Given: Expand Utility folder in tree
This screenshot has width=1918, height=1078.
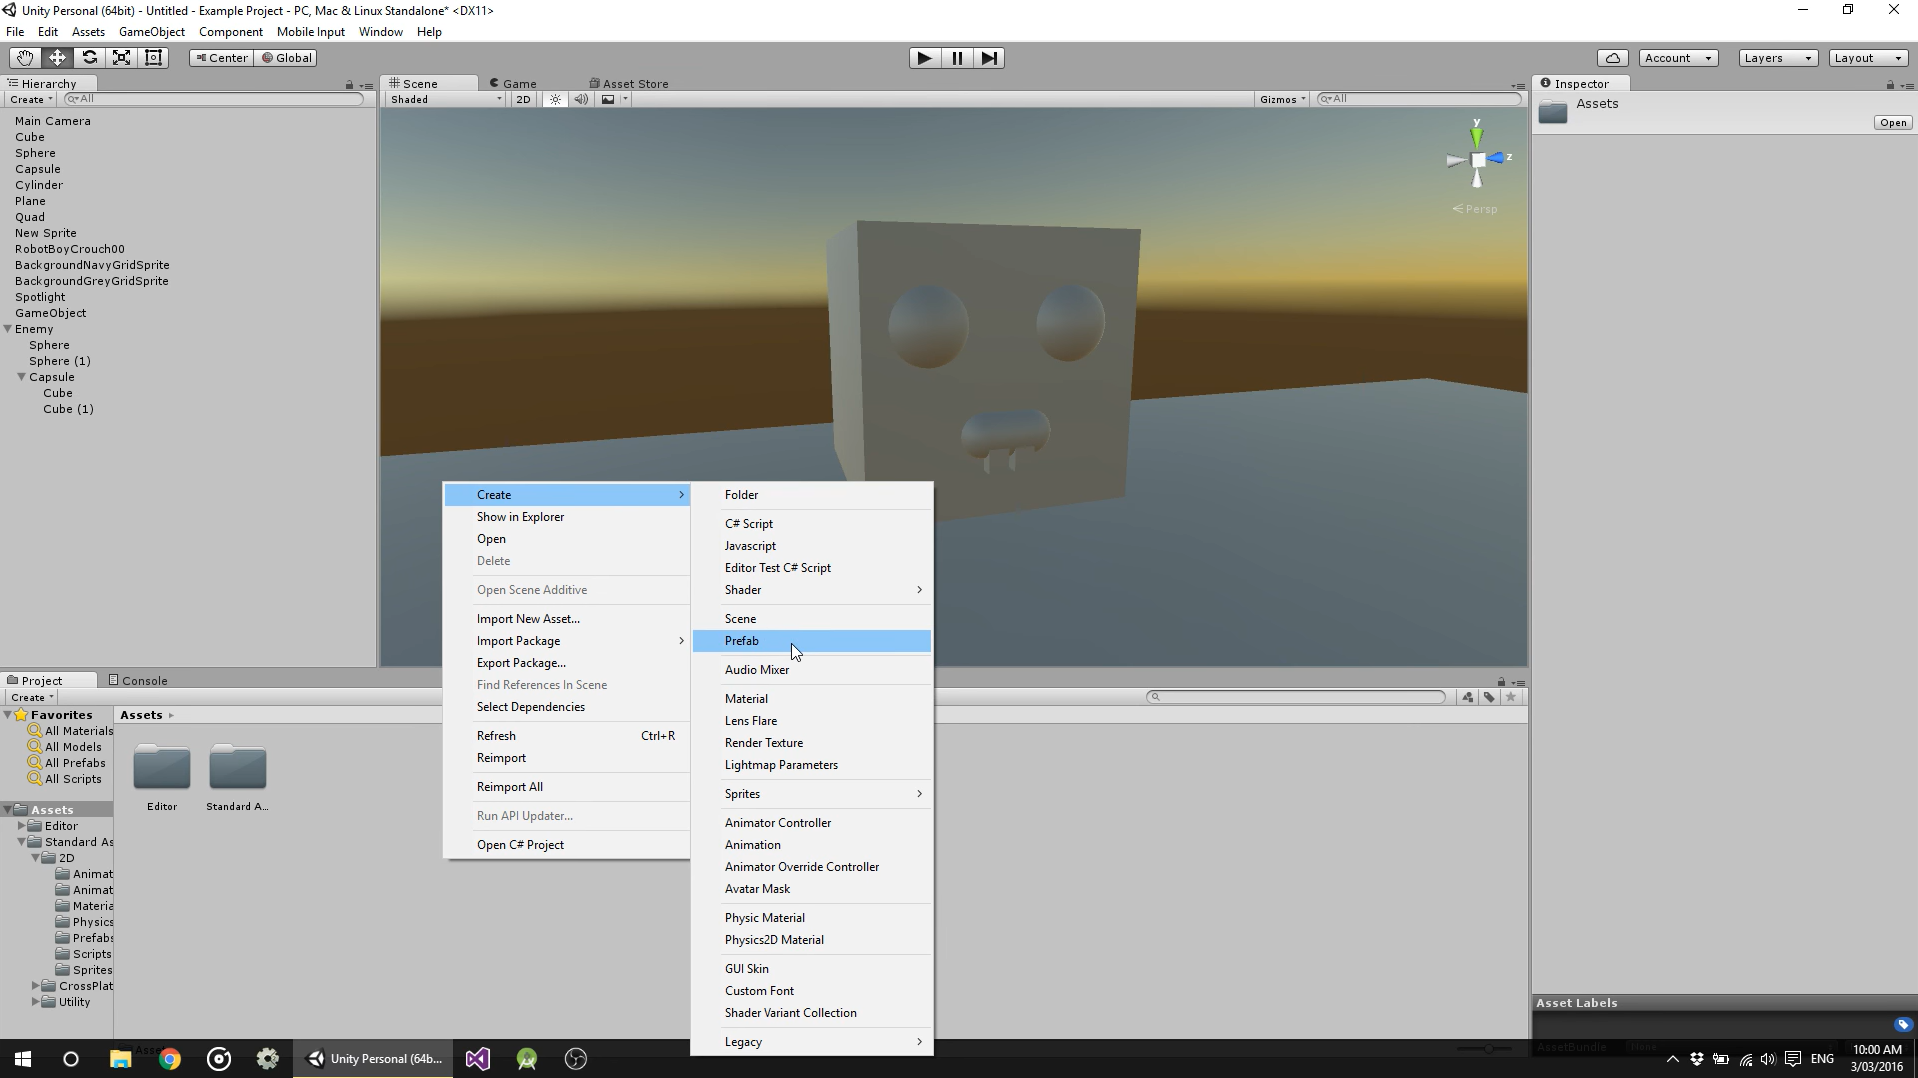Looking at the screenshot, I should (x=36, y=1002).
